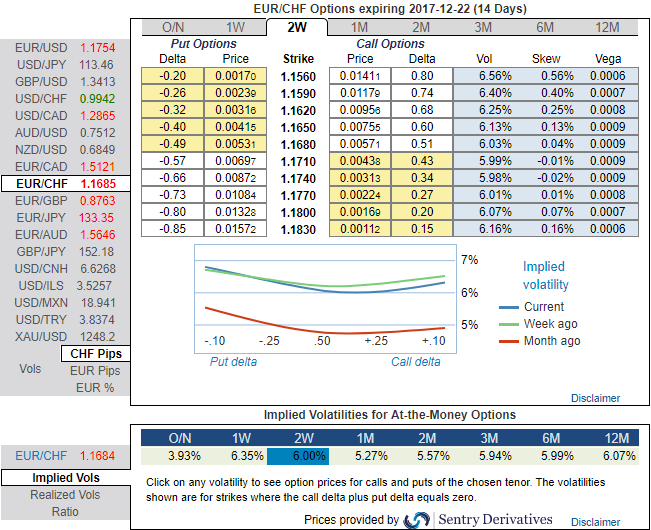Select the EUR/AUD currency pair
This screenshot has height=530, width=651.
[65, 234]
